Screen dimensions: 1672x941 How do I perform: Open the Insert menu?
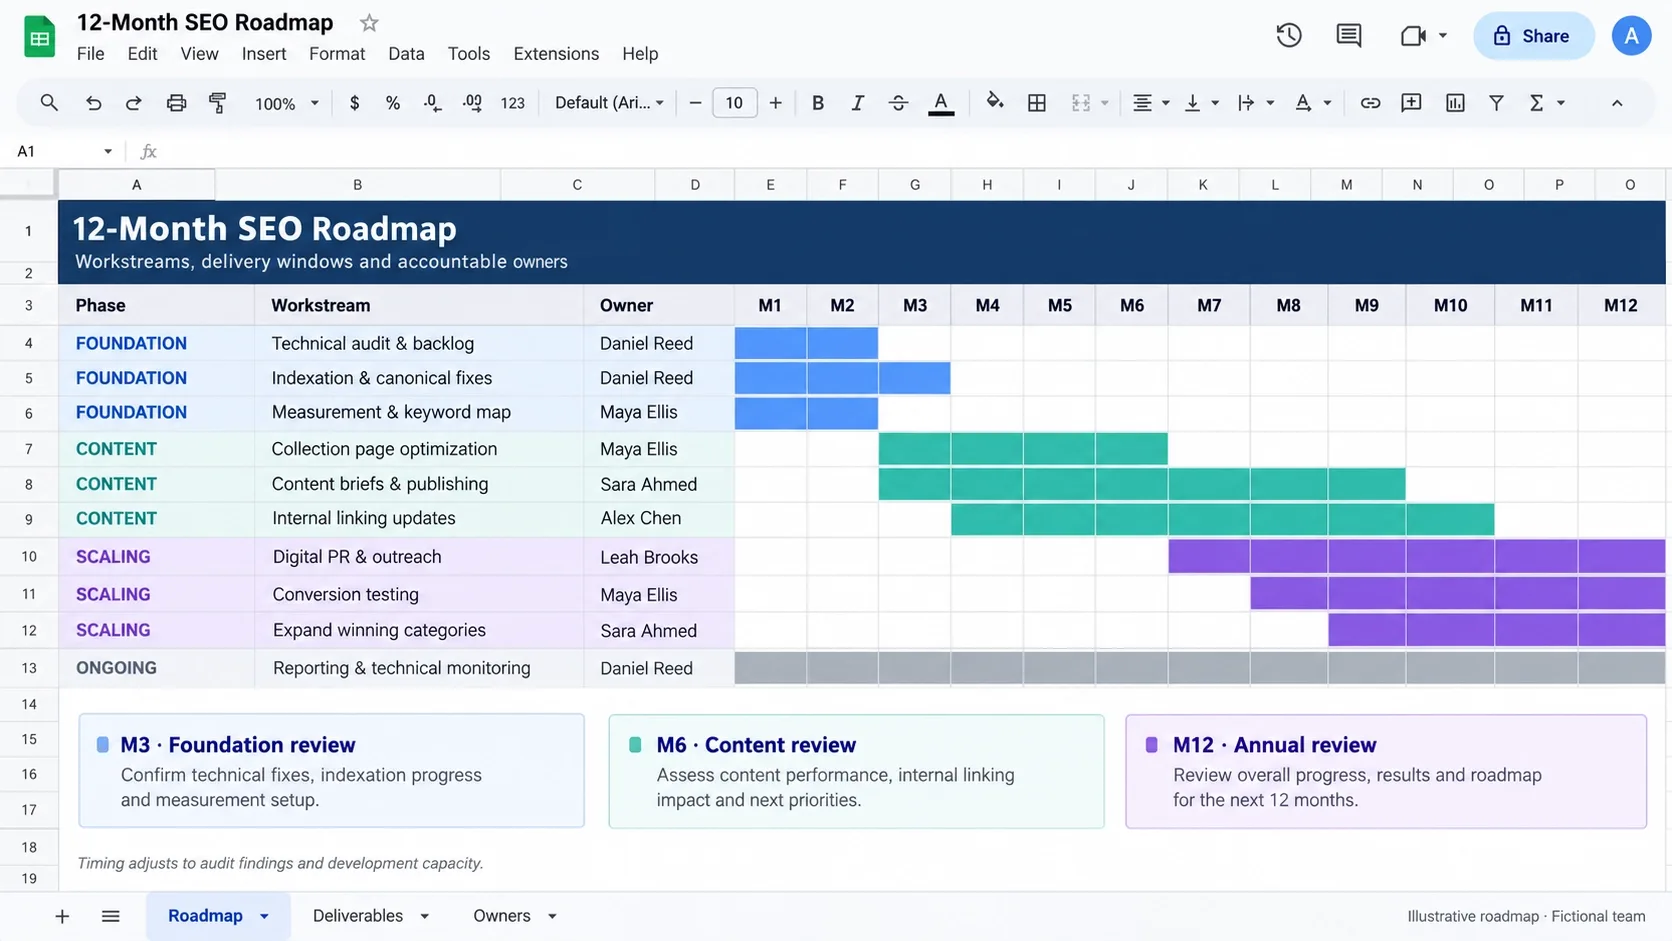(x=264, y=54)
